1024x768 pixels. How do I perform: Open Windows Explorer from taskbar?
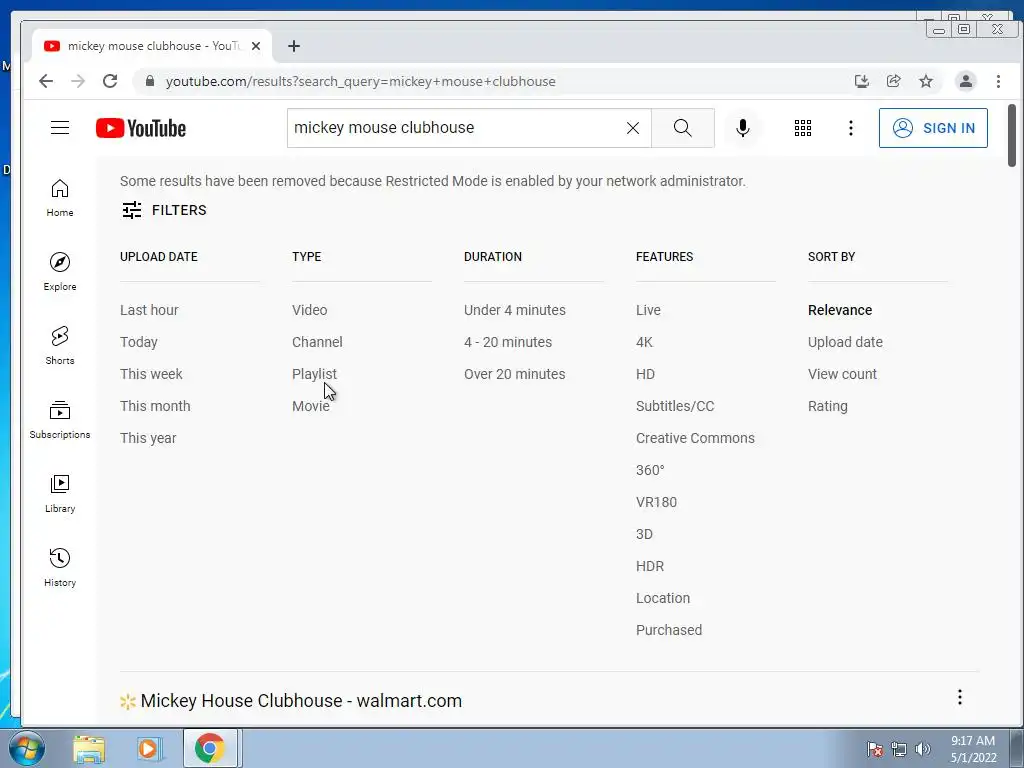[89, 748]
